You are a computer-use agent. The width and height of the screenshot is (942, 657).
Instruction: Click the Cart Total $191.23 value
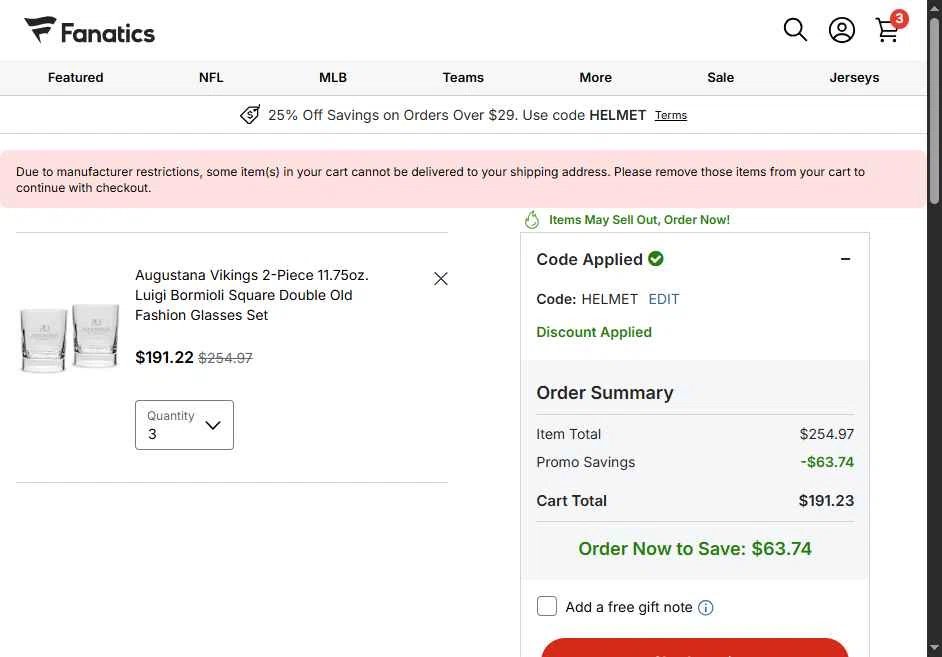(826, 500)
